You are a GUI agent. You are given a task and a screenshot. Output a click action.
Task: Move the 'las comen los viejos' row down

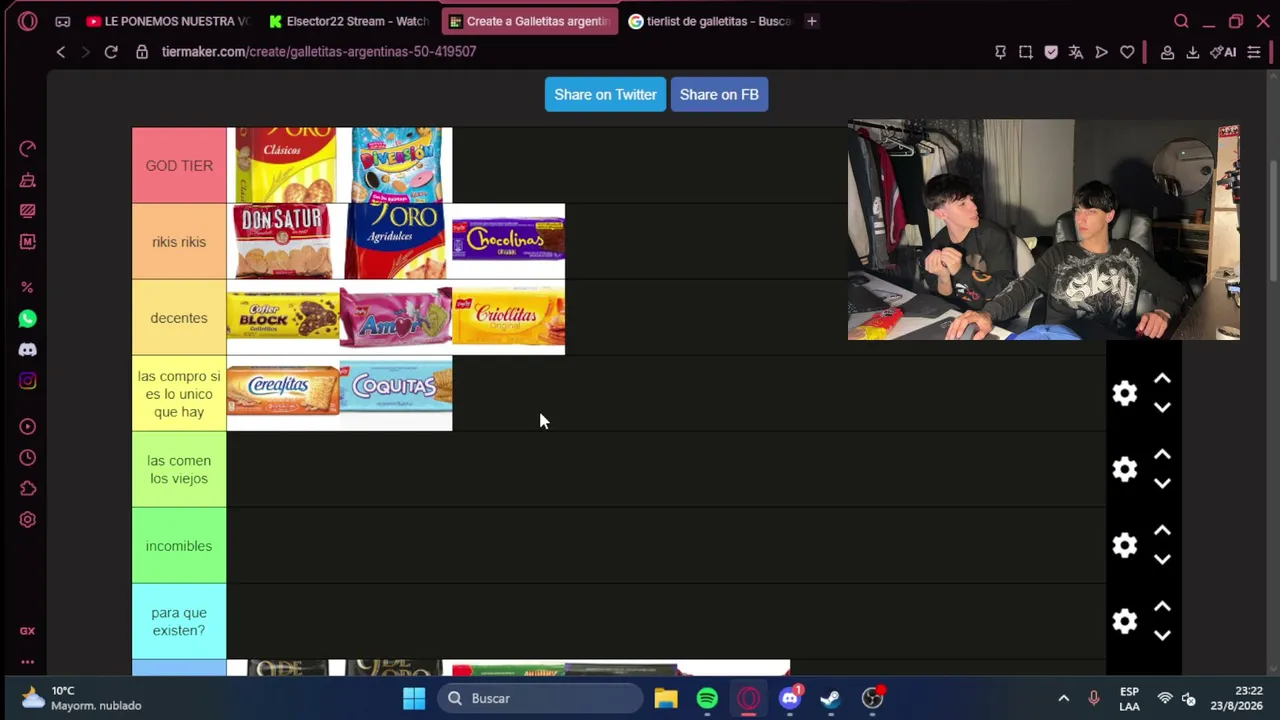click(1162, 483)
